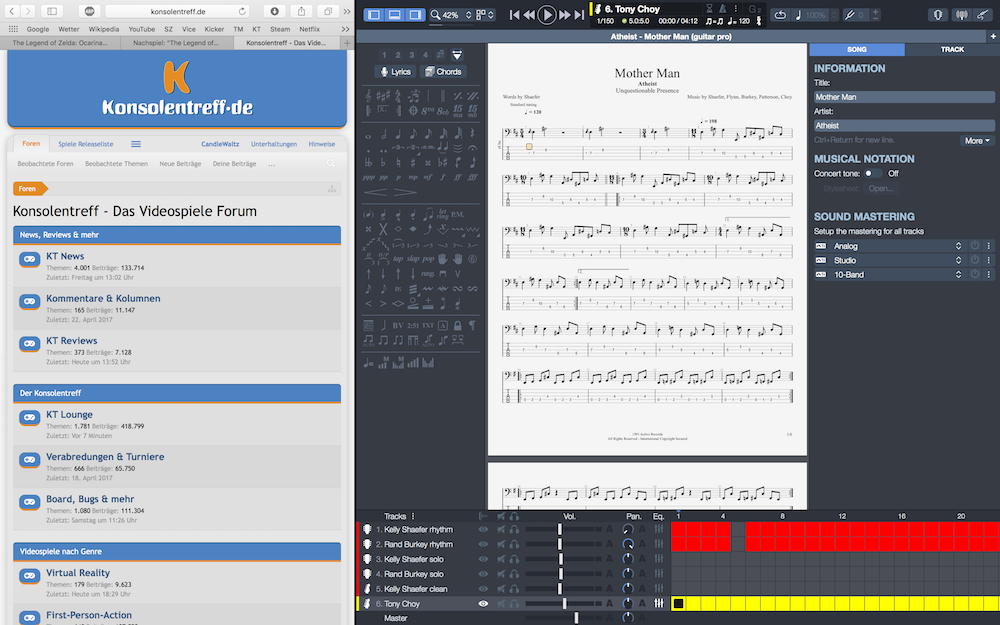Hide the Tony Choy track
This screenshot has height=625, width=1000.
point(483,604)
